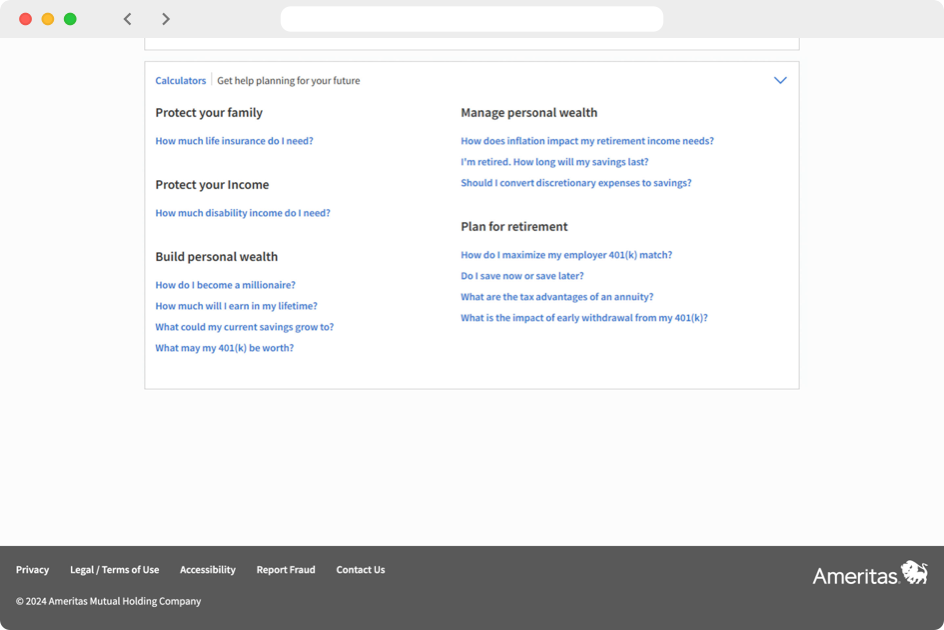The image size is (944, 630).
Task: Open "Do I save now or save later?"
Action: coord(522,275)
